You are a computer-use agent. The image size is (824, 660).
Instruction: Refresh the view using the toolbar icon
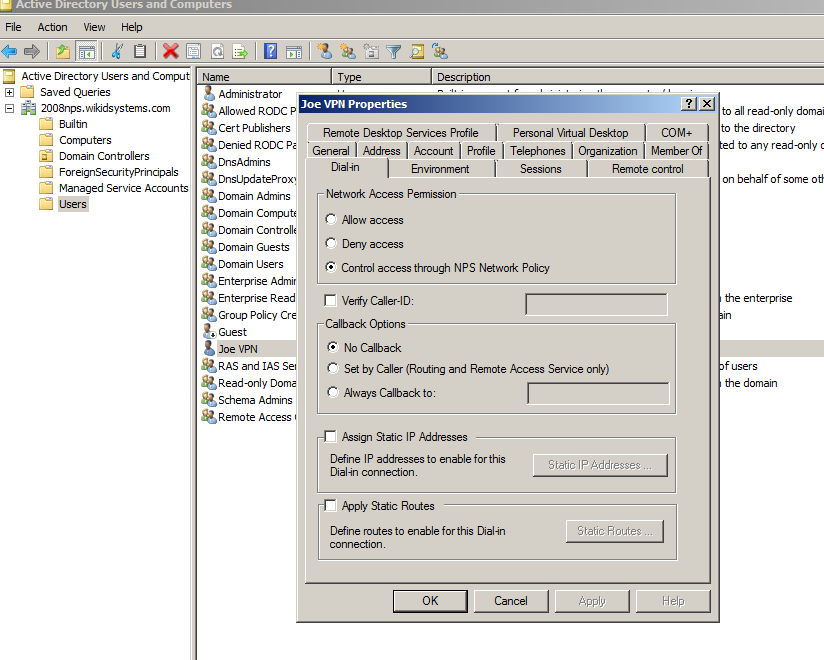[x=218, y=51]
